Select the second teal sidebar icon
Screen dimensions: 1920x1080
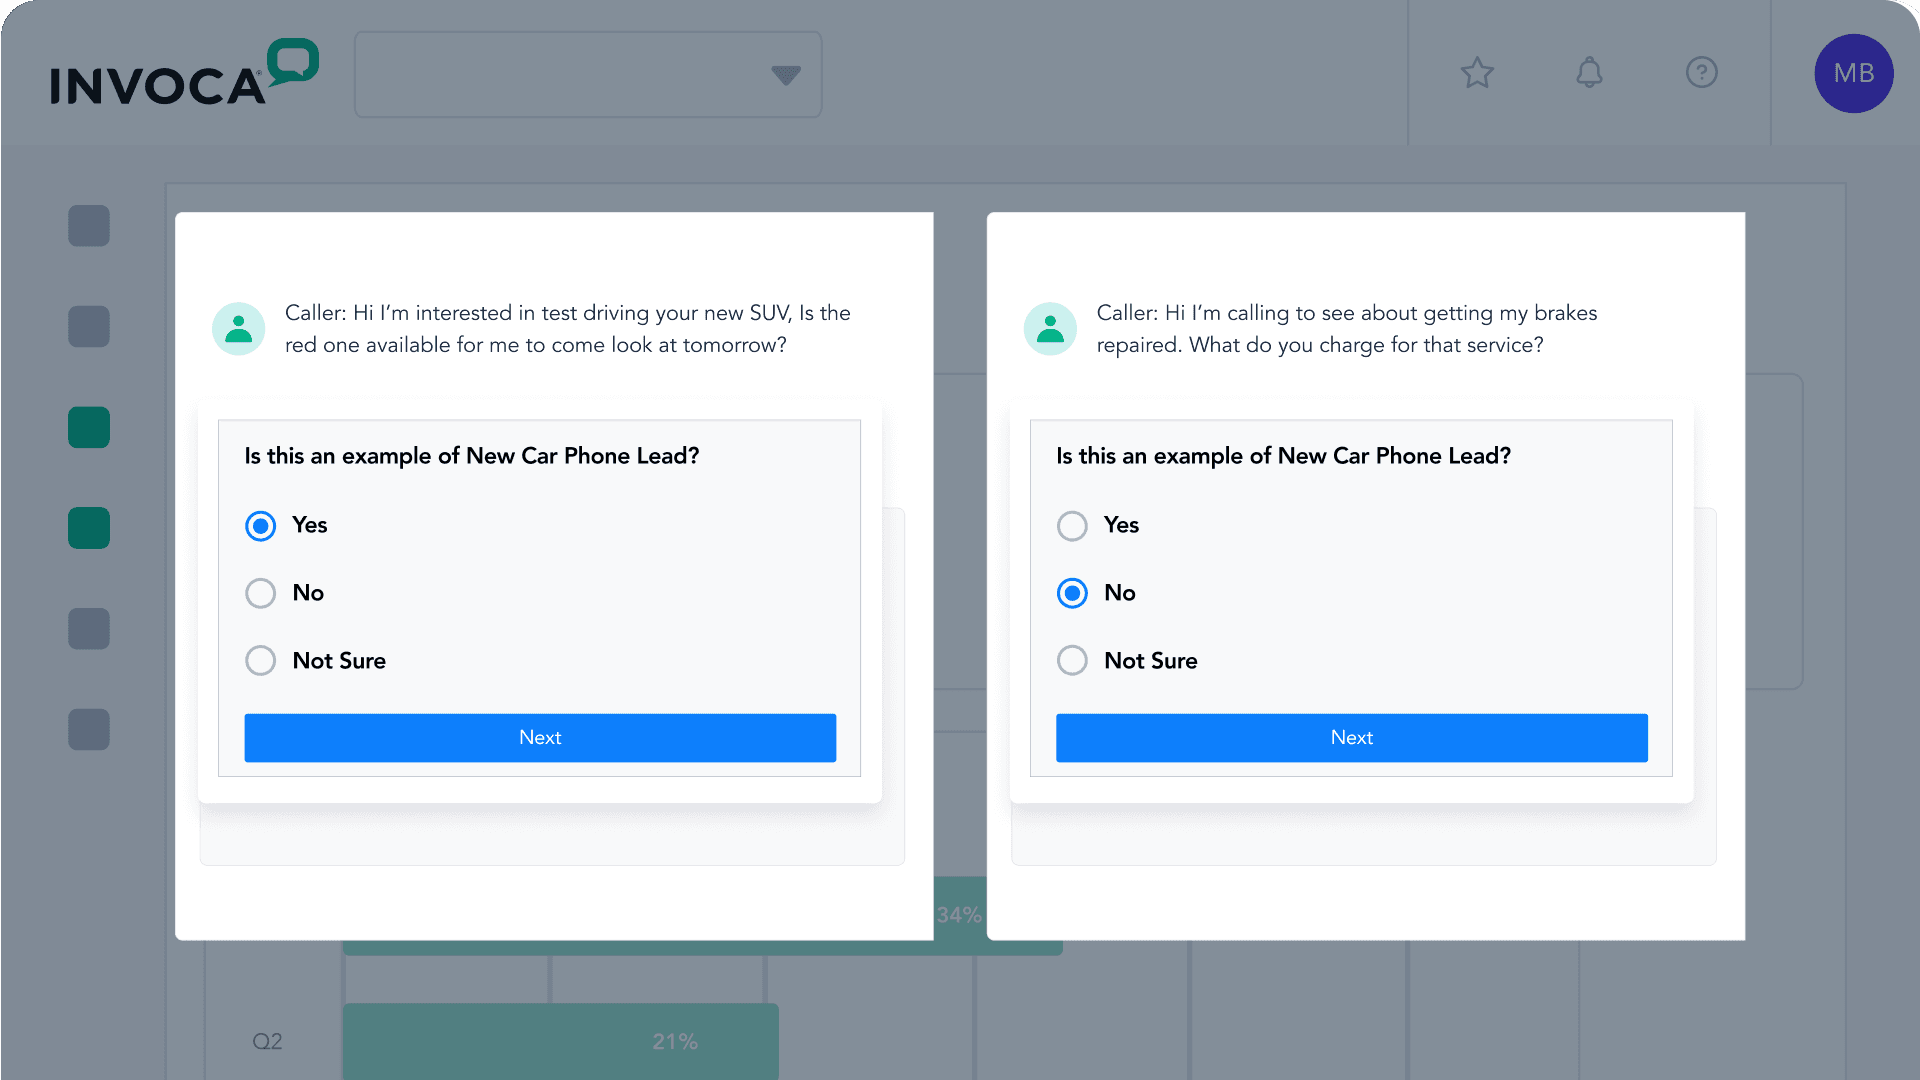89,528
